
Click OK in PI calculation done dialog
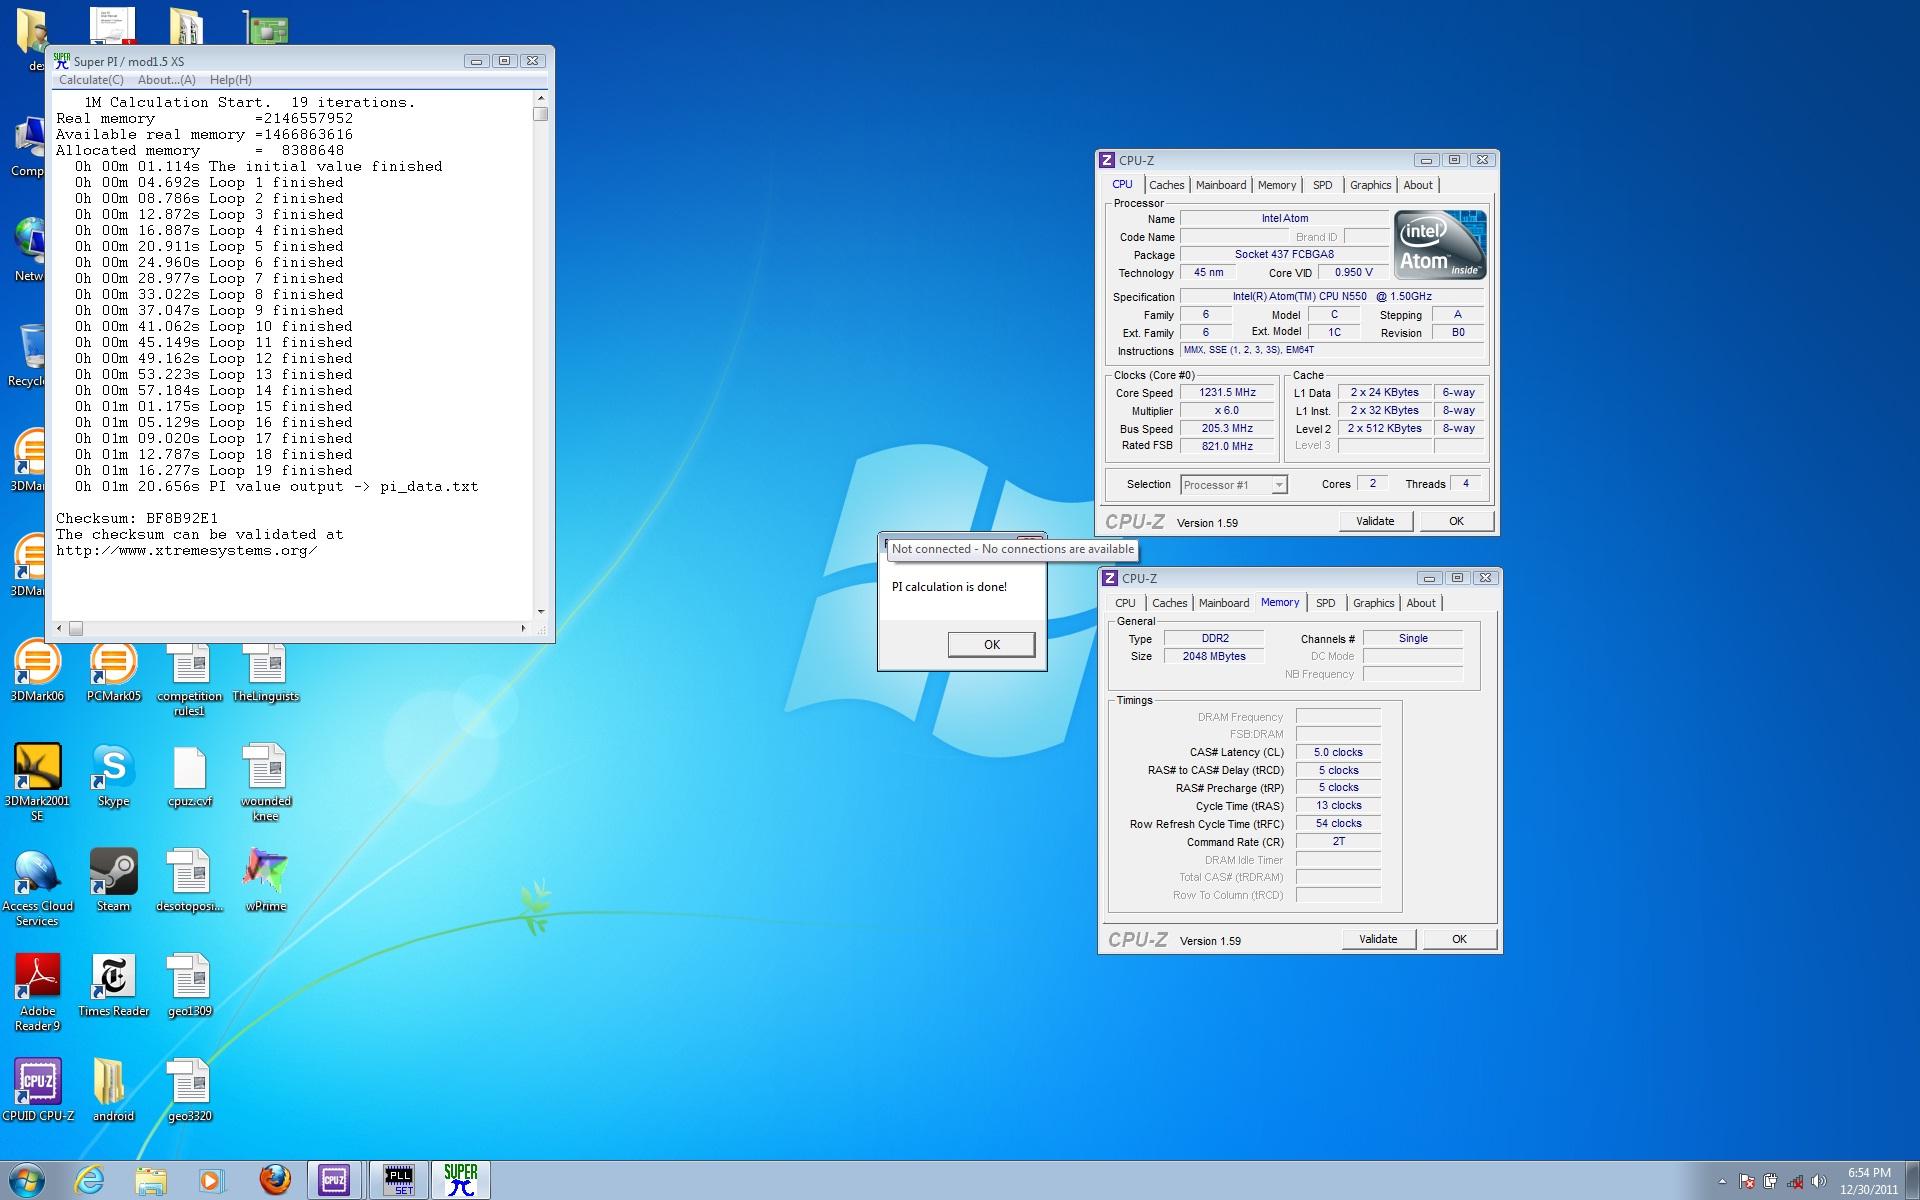click(991, 645)
